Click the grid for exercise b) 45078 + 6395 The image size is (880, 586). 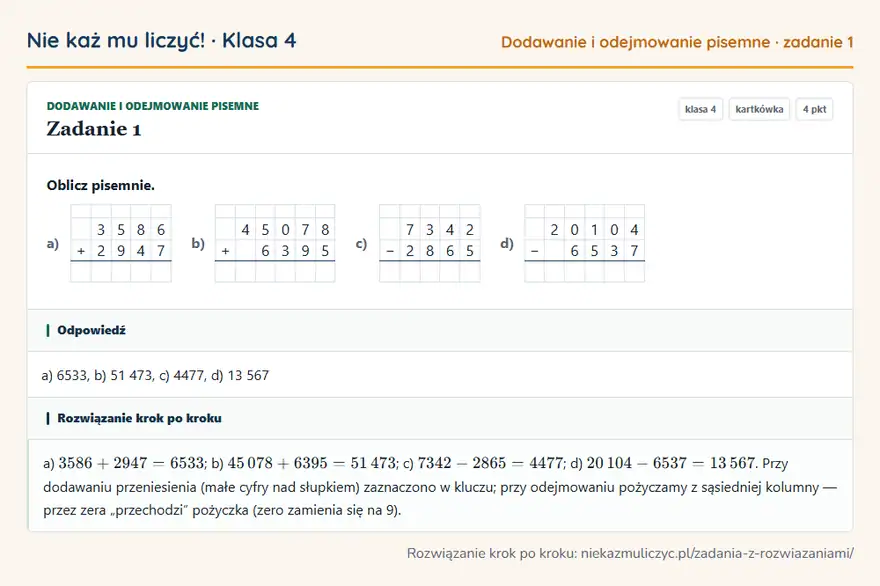(275, 243)
